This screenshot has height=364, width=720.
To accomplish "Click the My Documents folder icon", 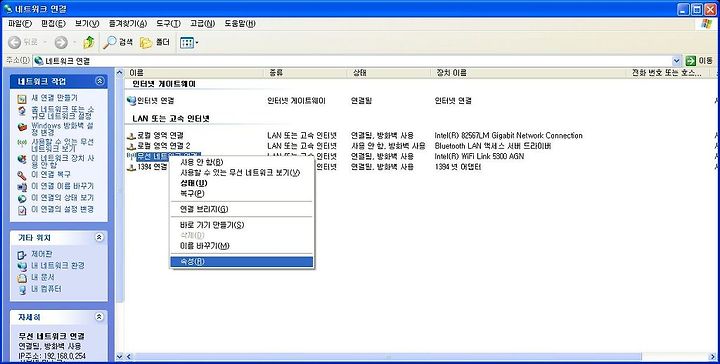I will click(22, 278).
